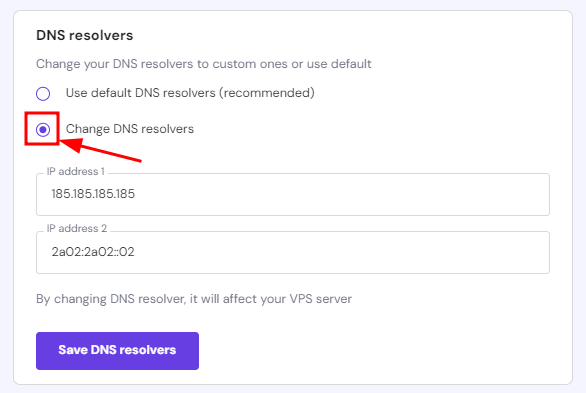Click the red arrow annotation pointing at the radio
Image resolution: width=586 pixels, height=393 pixels.
point(101,150)
